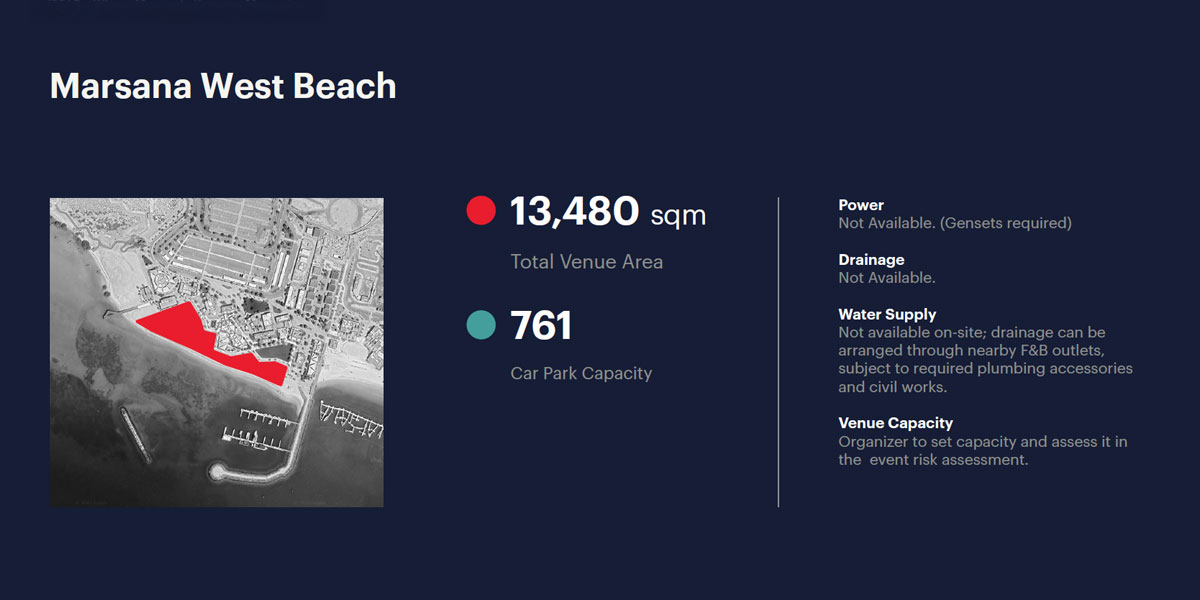1200x600 pixels.
Task: Select the Water Supply heading
Action: [x=887, y=314]
